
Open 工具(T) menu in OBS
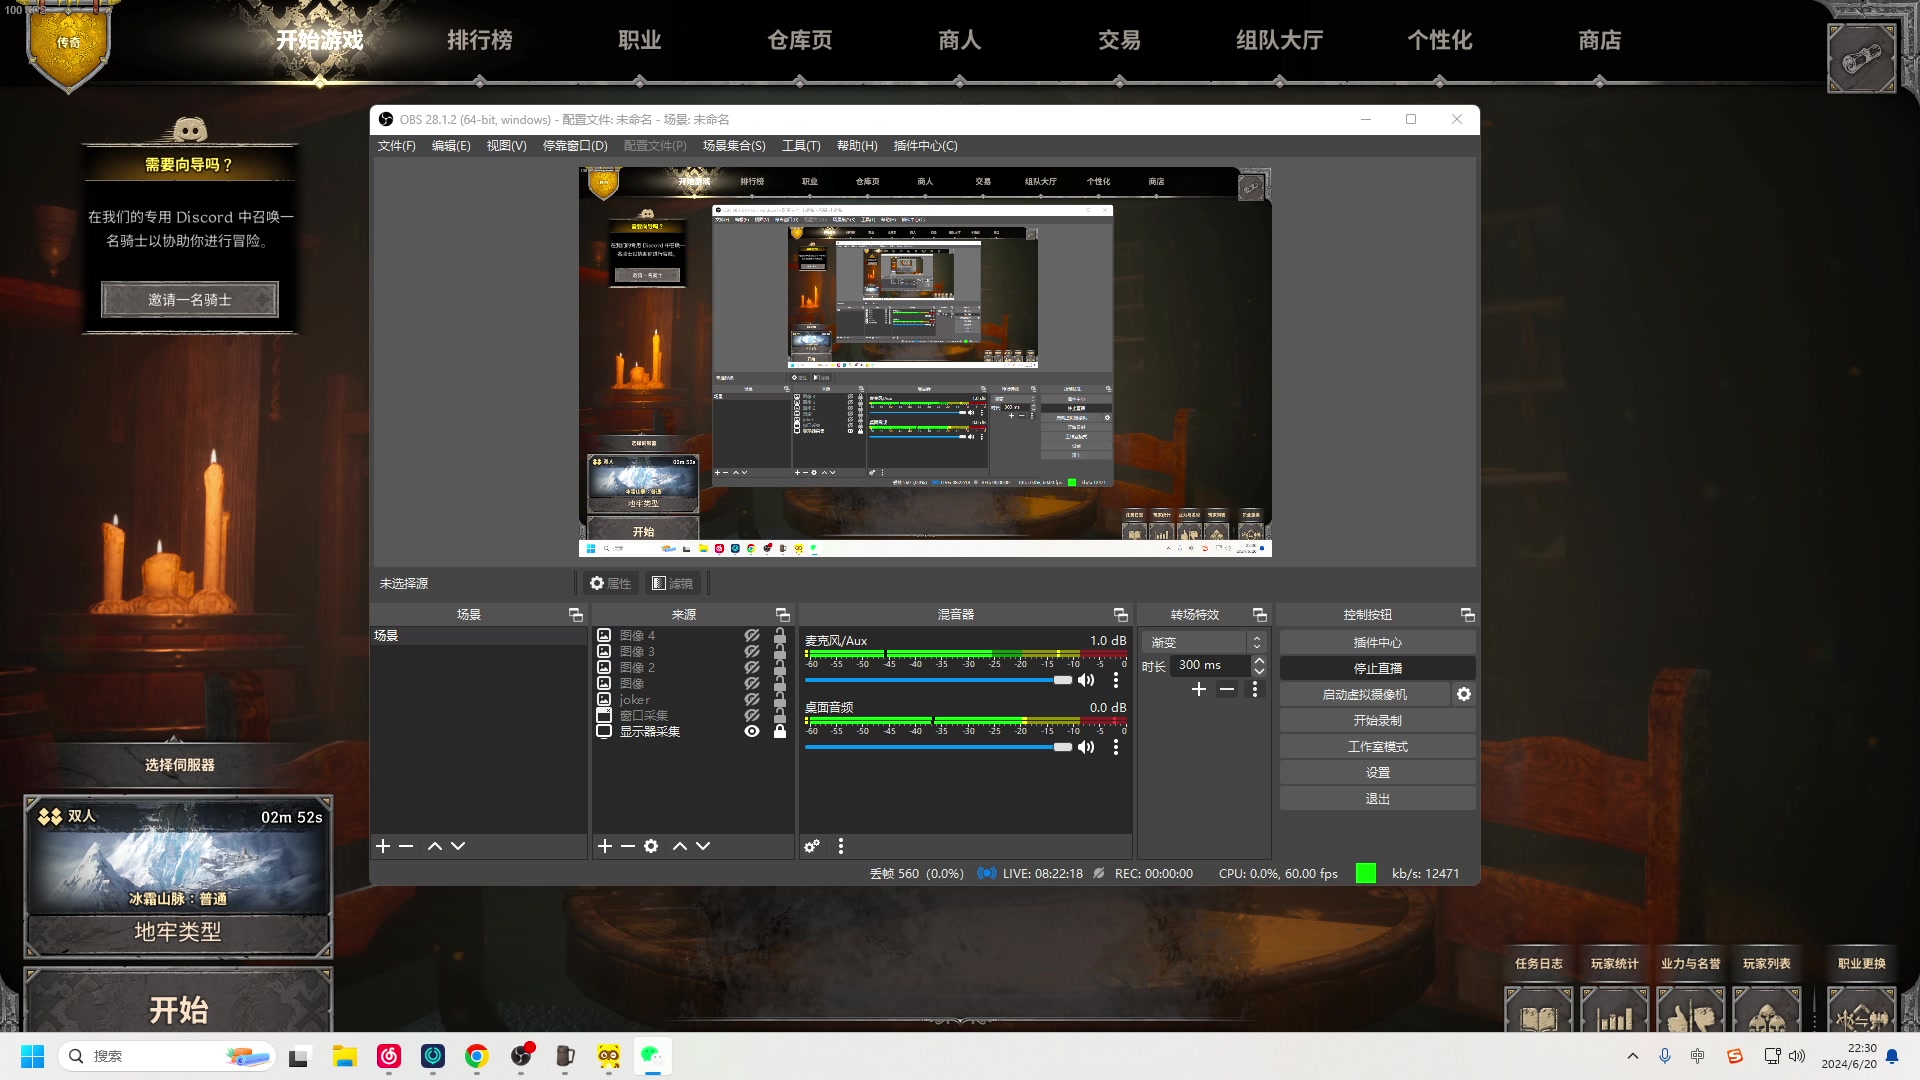(801, 146)
